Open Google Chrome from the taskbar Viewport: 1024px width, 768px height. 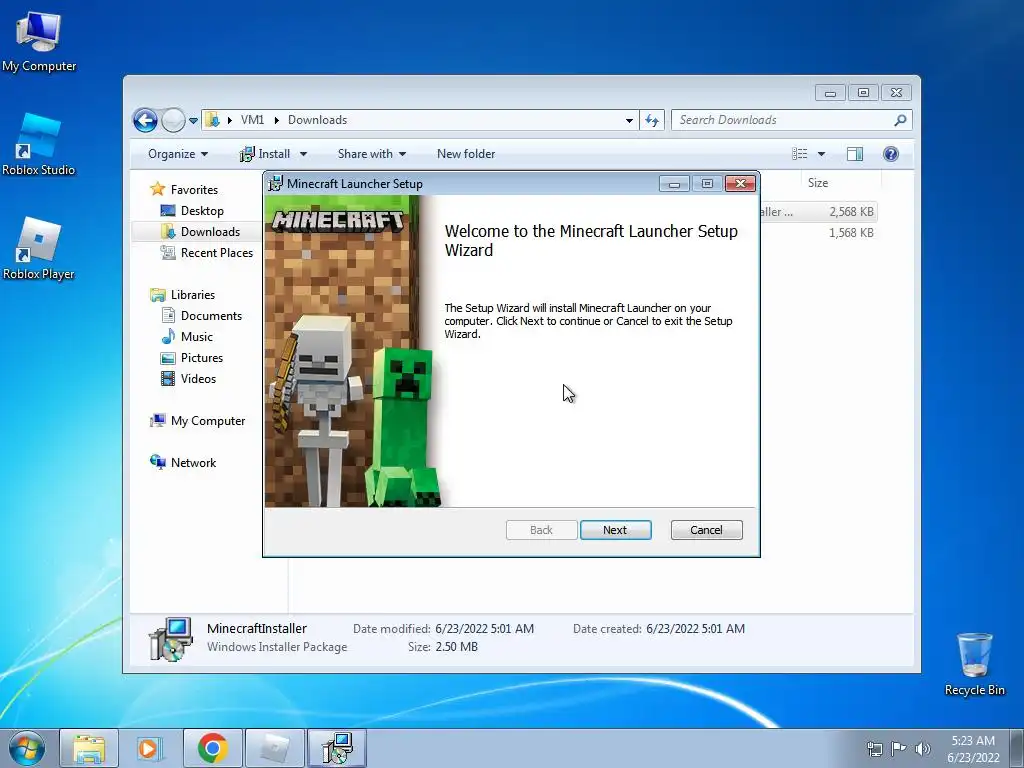pyautogui.click(x=212, y=748)
